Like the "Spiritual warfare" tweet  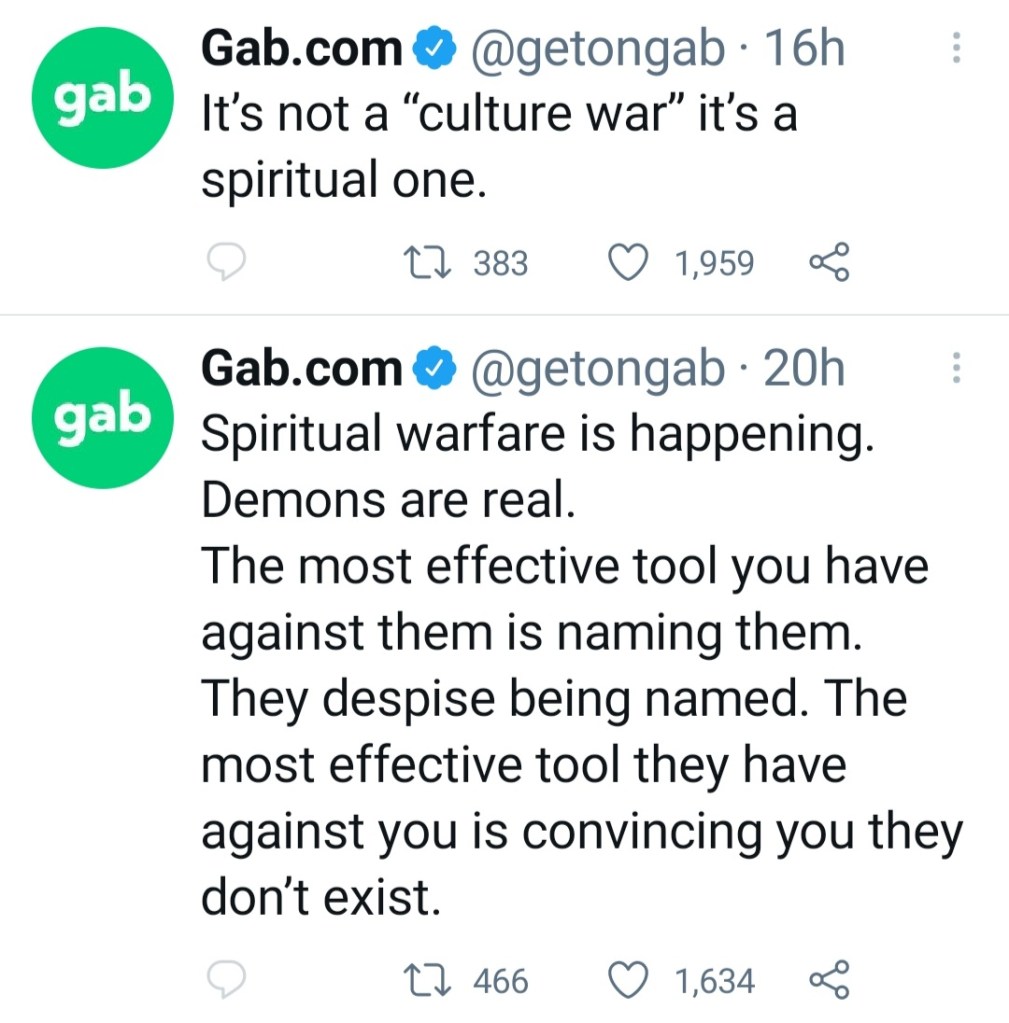coord(626,981)
